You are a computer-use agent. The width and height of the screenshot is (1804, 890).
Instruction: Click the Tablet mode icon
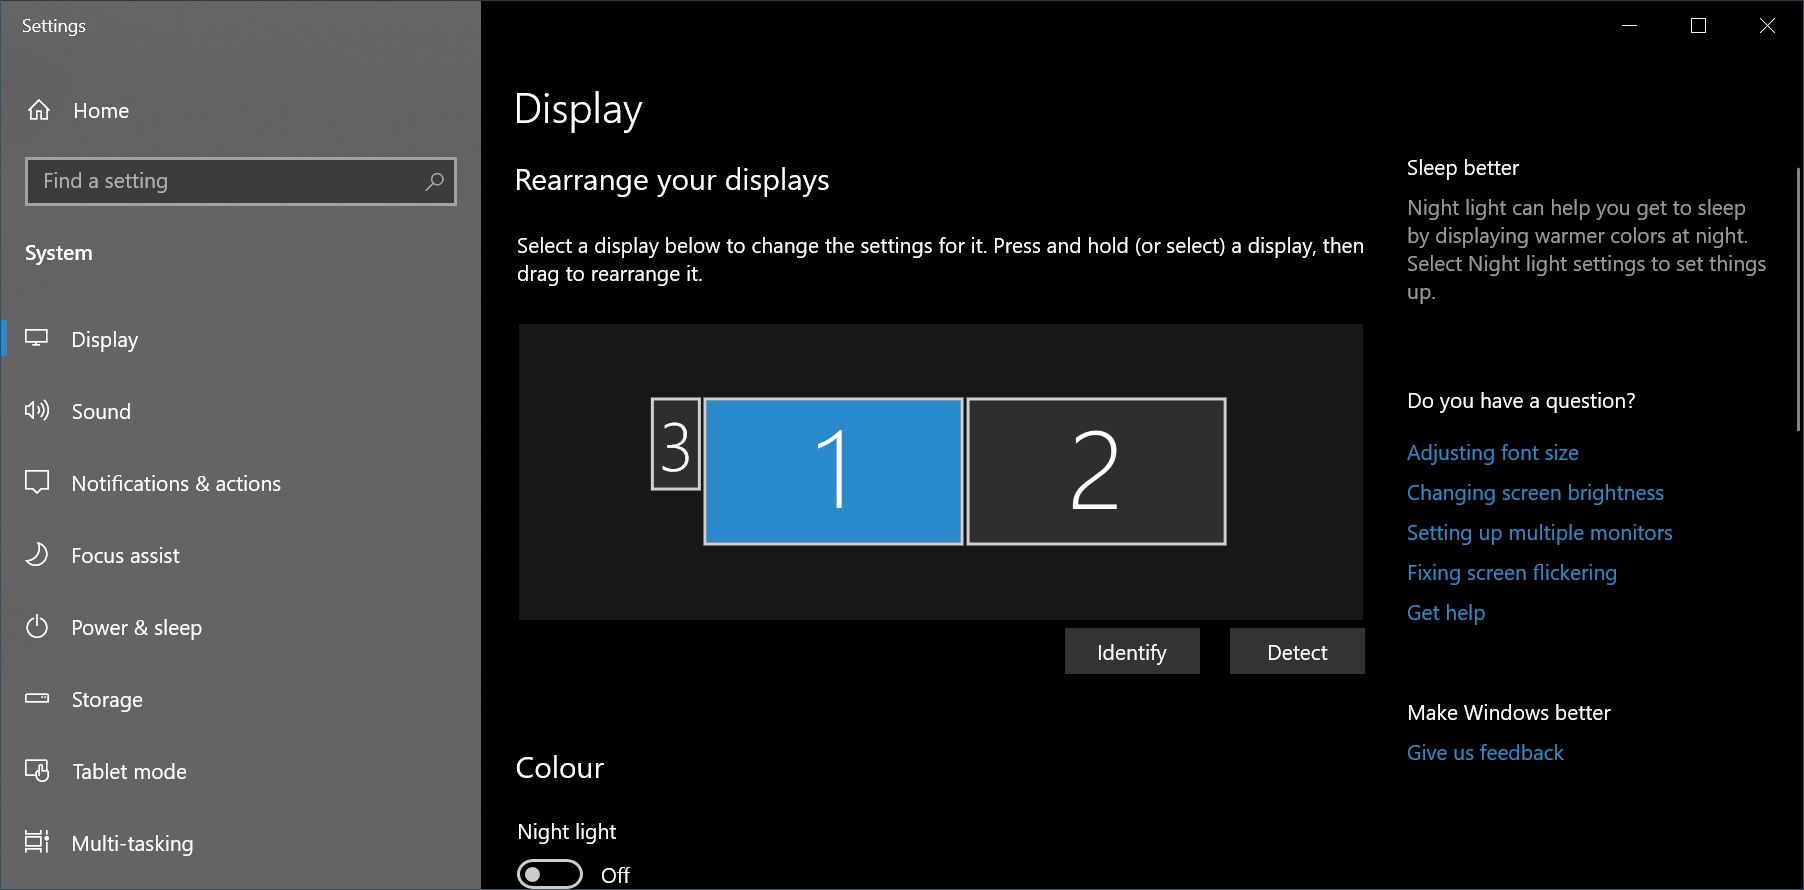click(37, 771)
